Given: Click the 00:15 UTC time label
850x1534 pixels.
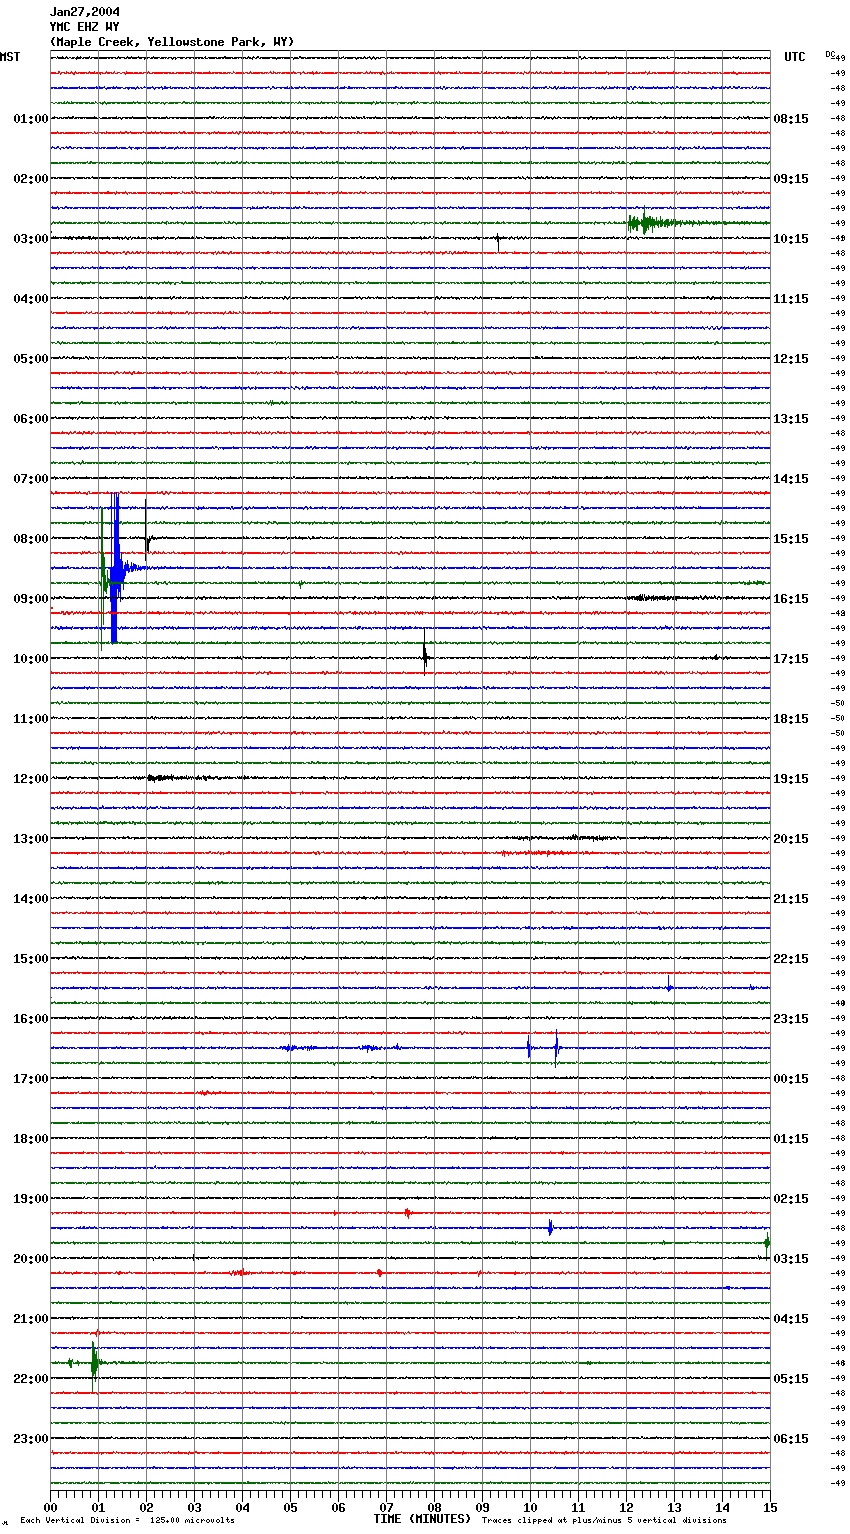Looking at the screenshot, I should pyautogui.click(x=791, y=1079).
